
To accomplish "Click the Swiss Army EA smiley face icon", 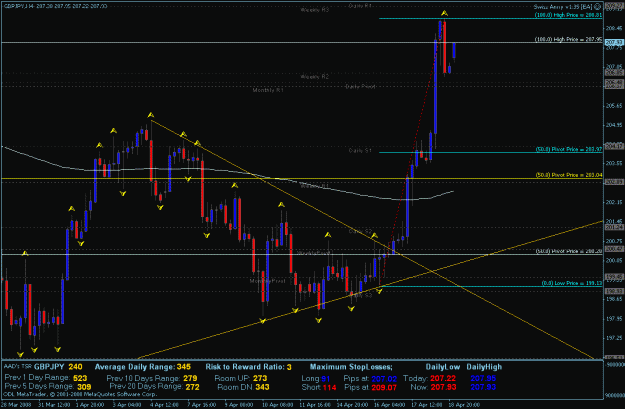I will pyautogui.click(x=597, y=7).
